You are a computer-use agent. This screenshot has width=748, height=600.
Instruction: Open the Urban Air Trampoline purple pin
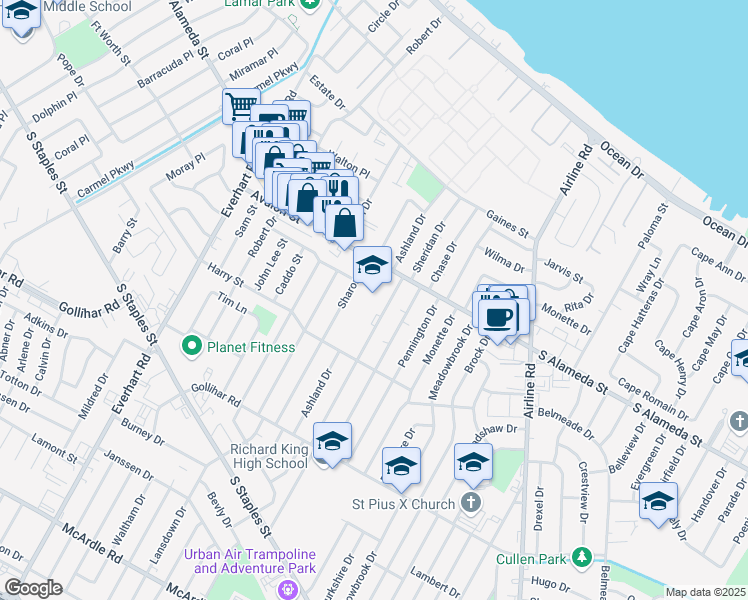pyautogui.click(x=288, y=588)
